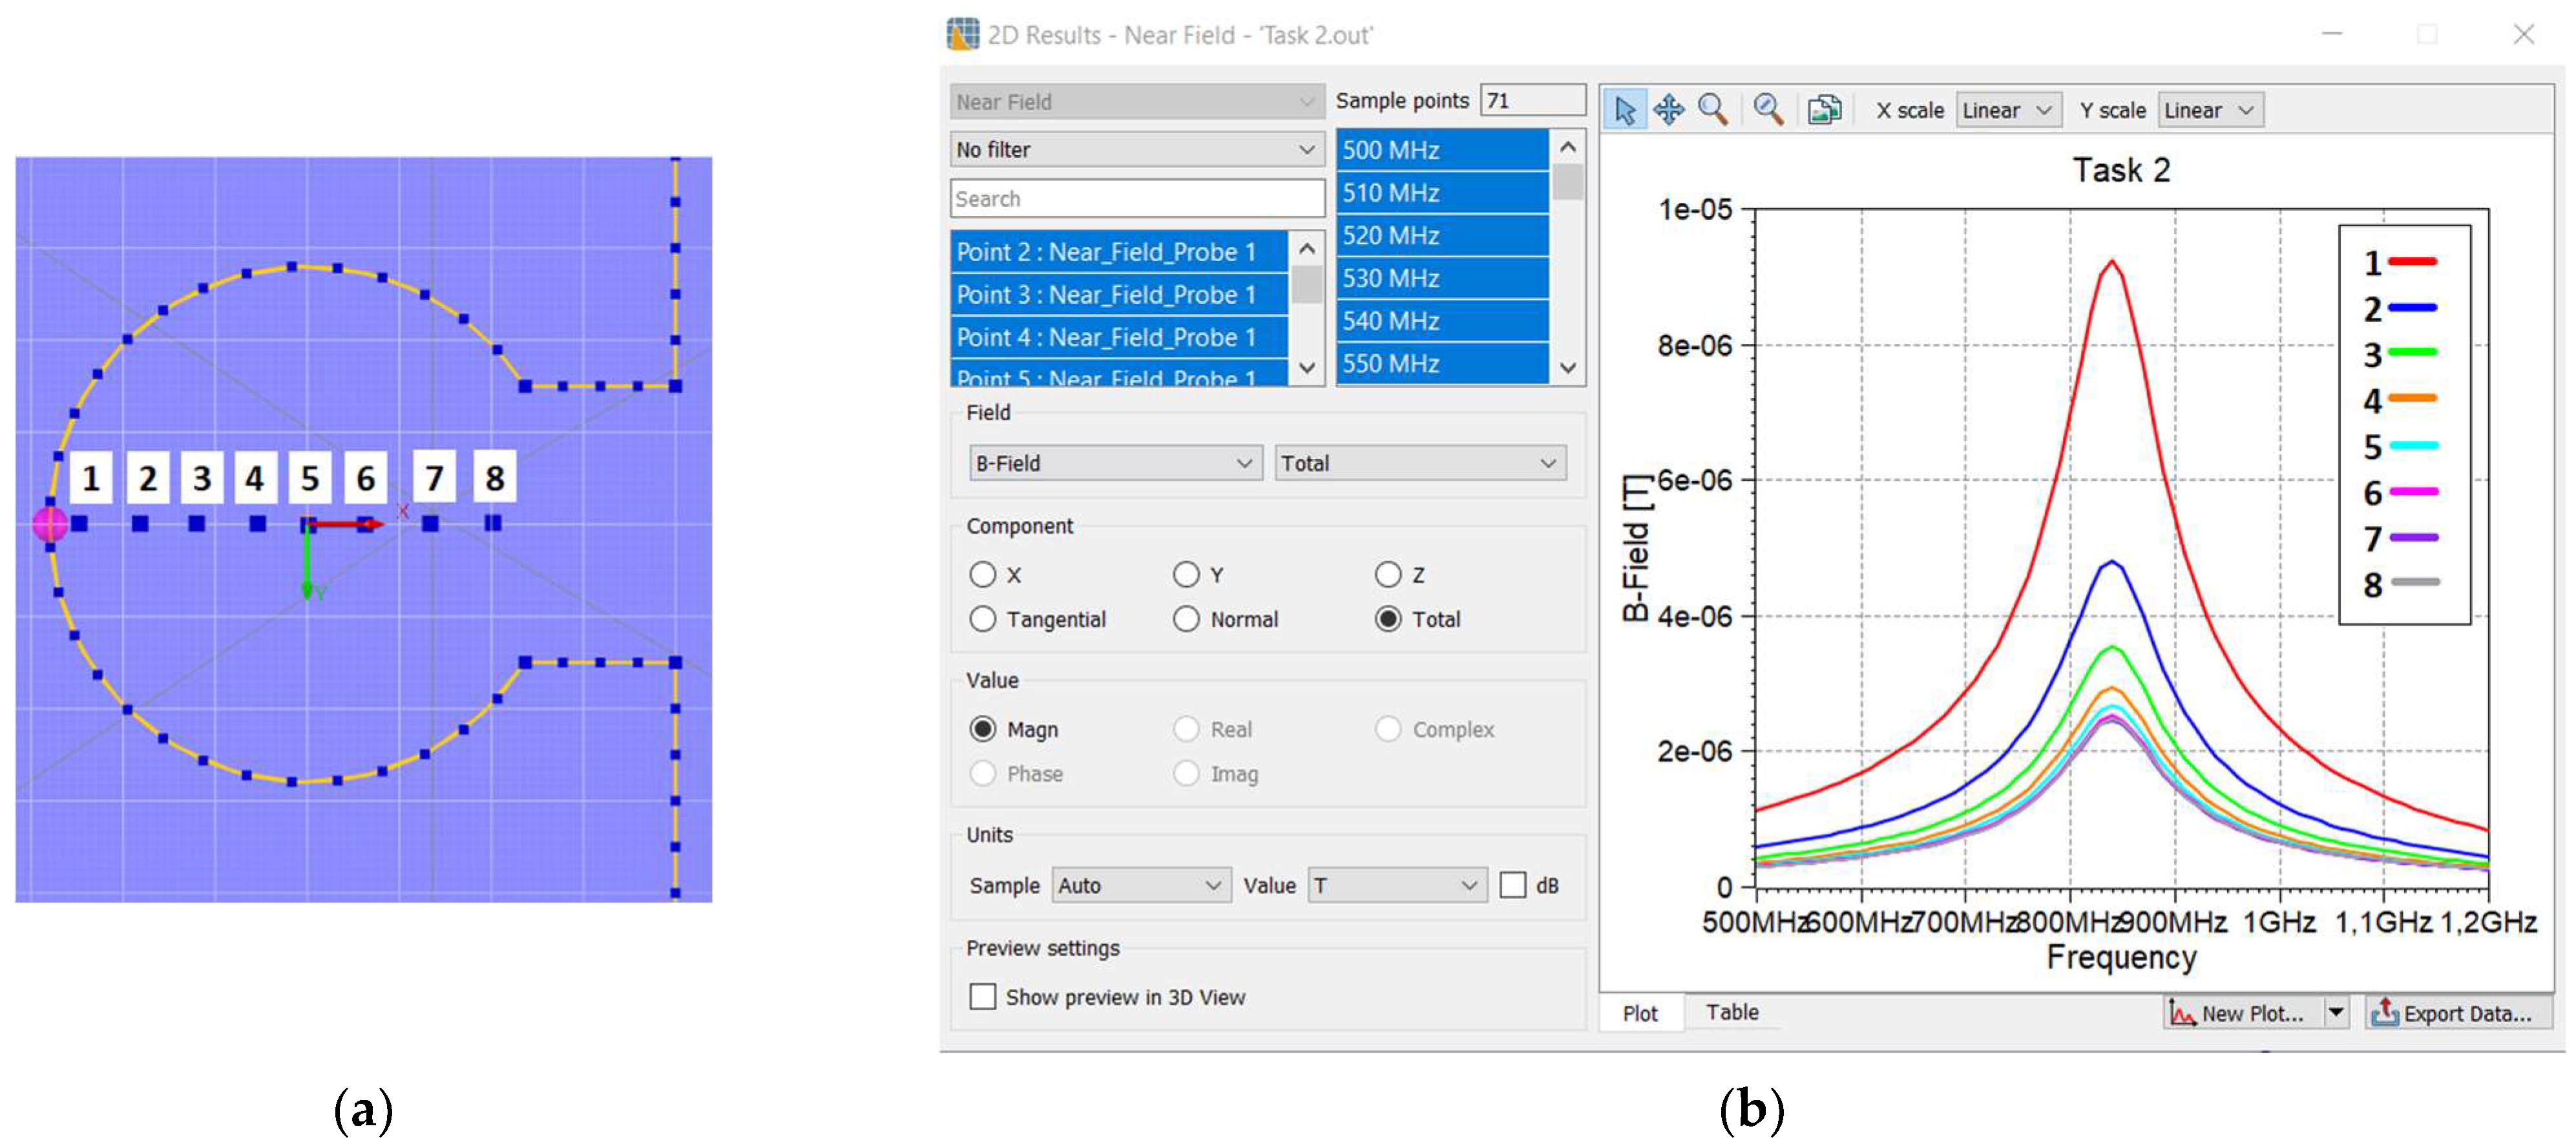Viewport: 2576px width, 1144px height.
Task: Click the reset zoom magnifier icon
Action: coord(1769,110)
